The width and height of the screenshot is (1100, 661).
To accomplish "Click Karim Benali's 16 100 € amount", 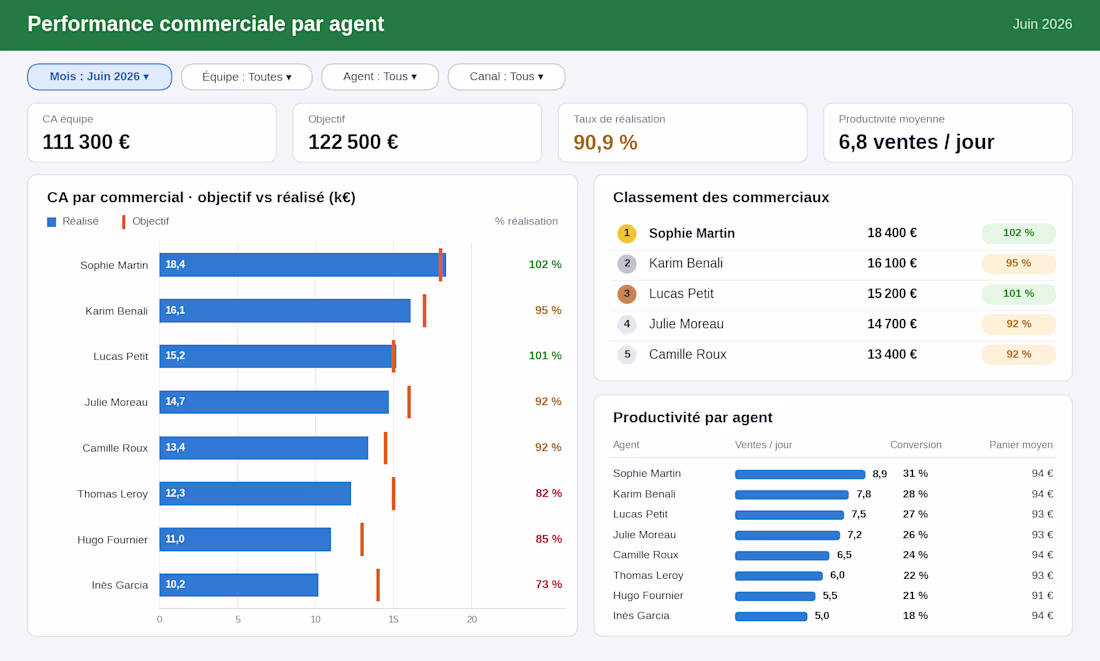I will [892, 263].
